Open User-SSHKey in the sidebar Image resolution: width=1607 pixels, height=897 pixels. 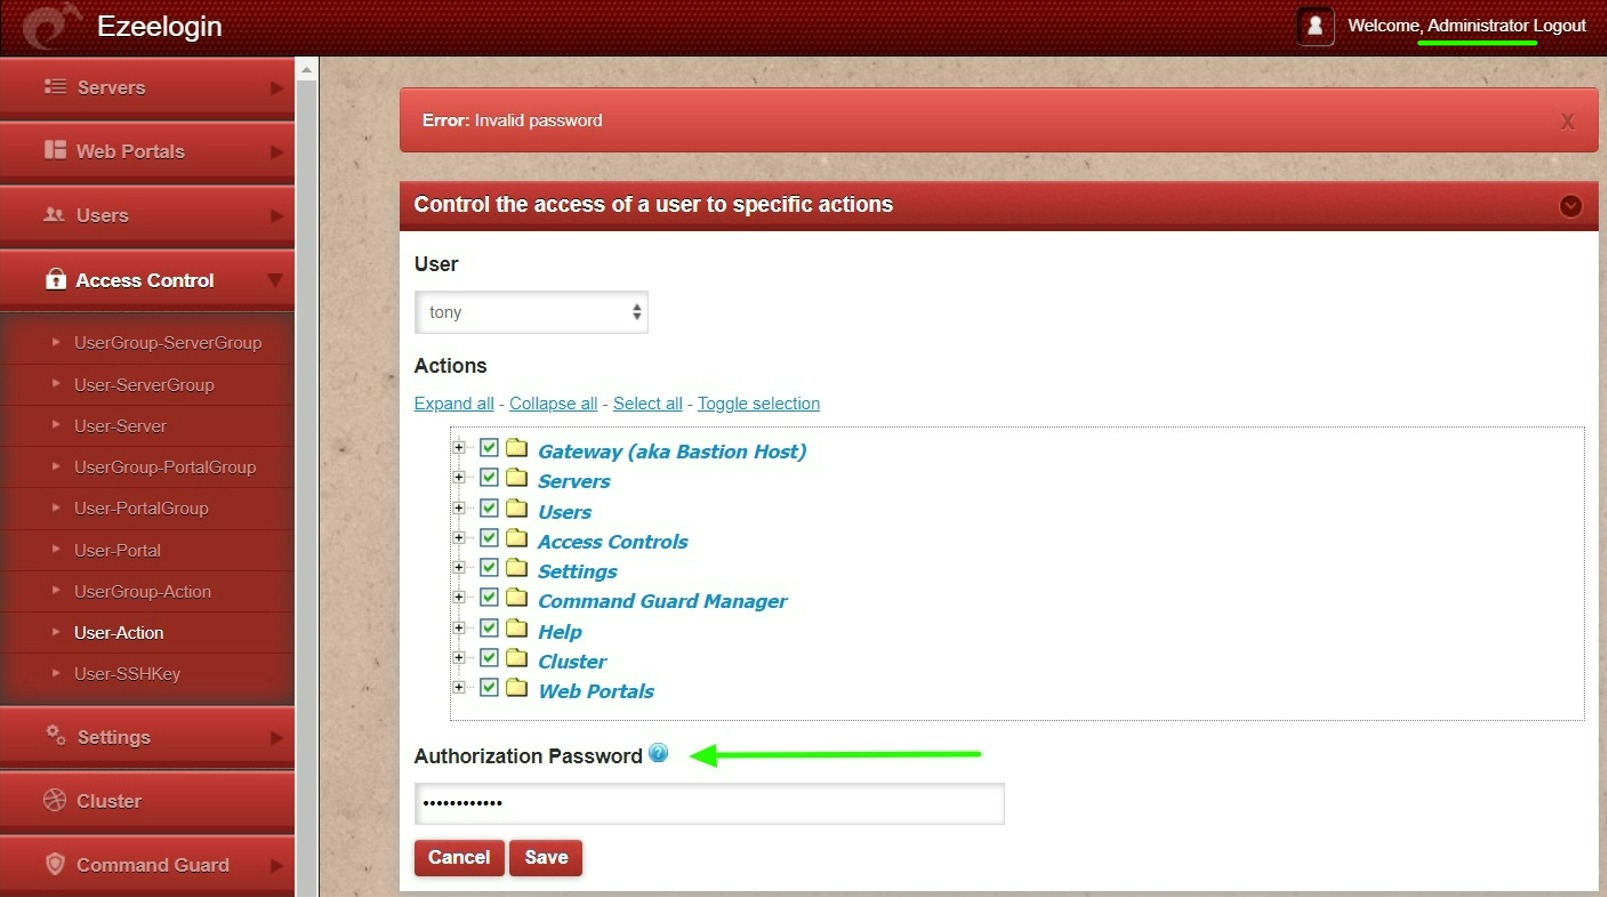[x=127, y=674]
